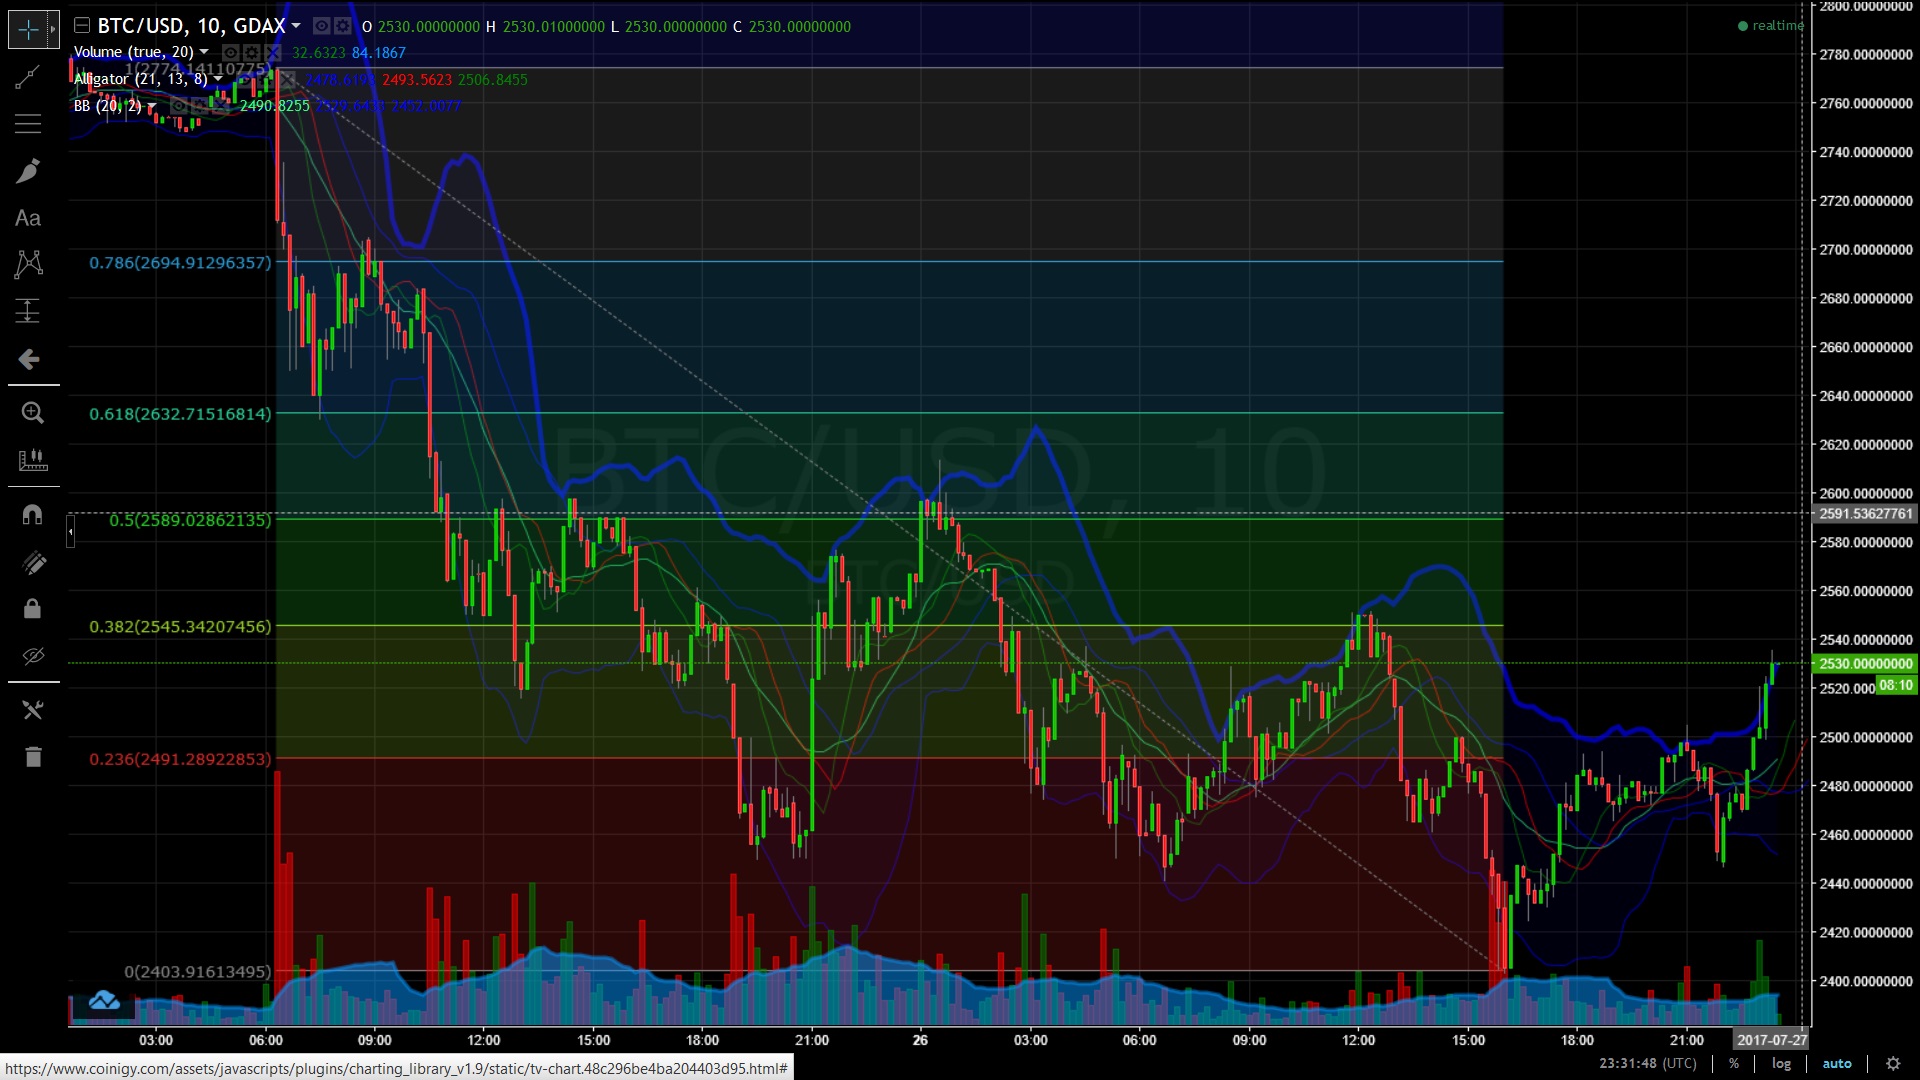The height and width of the screenshot is (1080, 1920).
Task: Select the trend line drawing tool
Action: tap(28, 77)
